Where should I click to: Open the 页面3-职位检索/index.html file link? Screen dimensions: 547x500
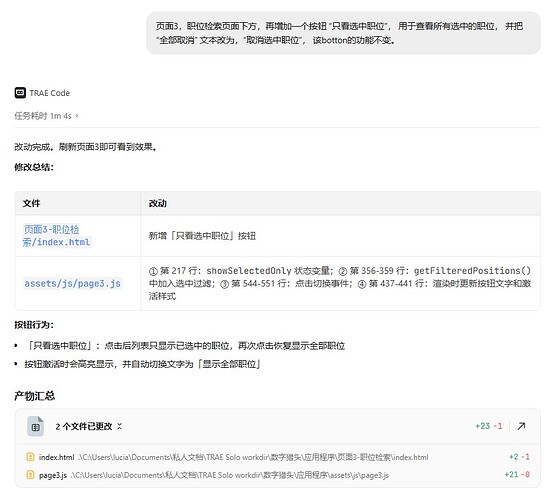pos(57,236)
